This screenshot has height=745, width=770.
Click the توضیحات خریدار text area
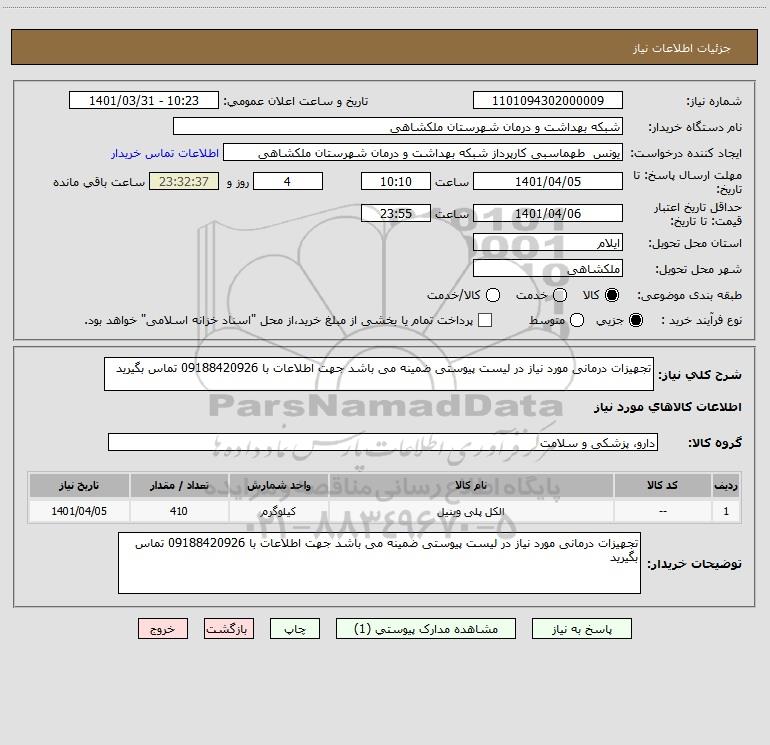click(379, 563)
